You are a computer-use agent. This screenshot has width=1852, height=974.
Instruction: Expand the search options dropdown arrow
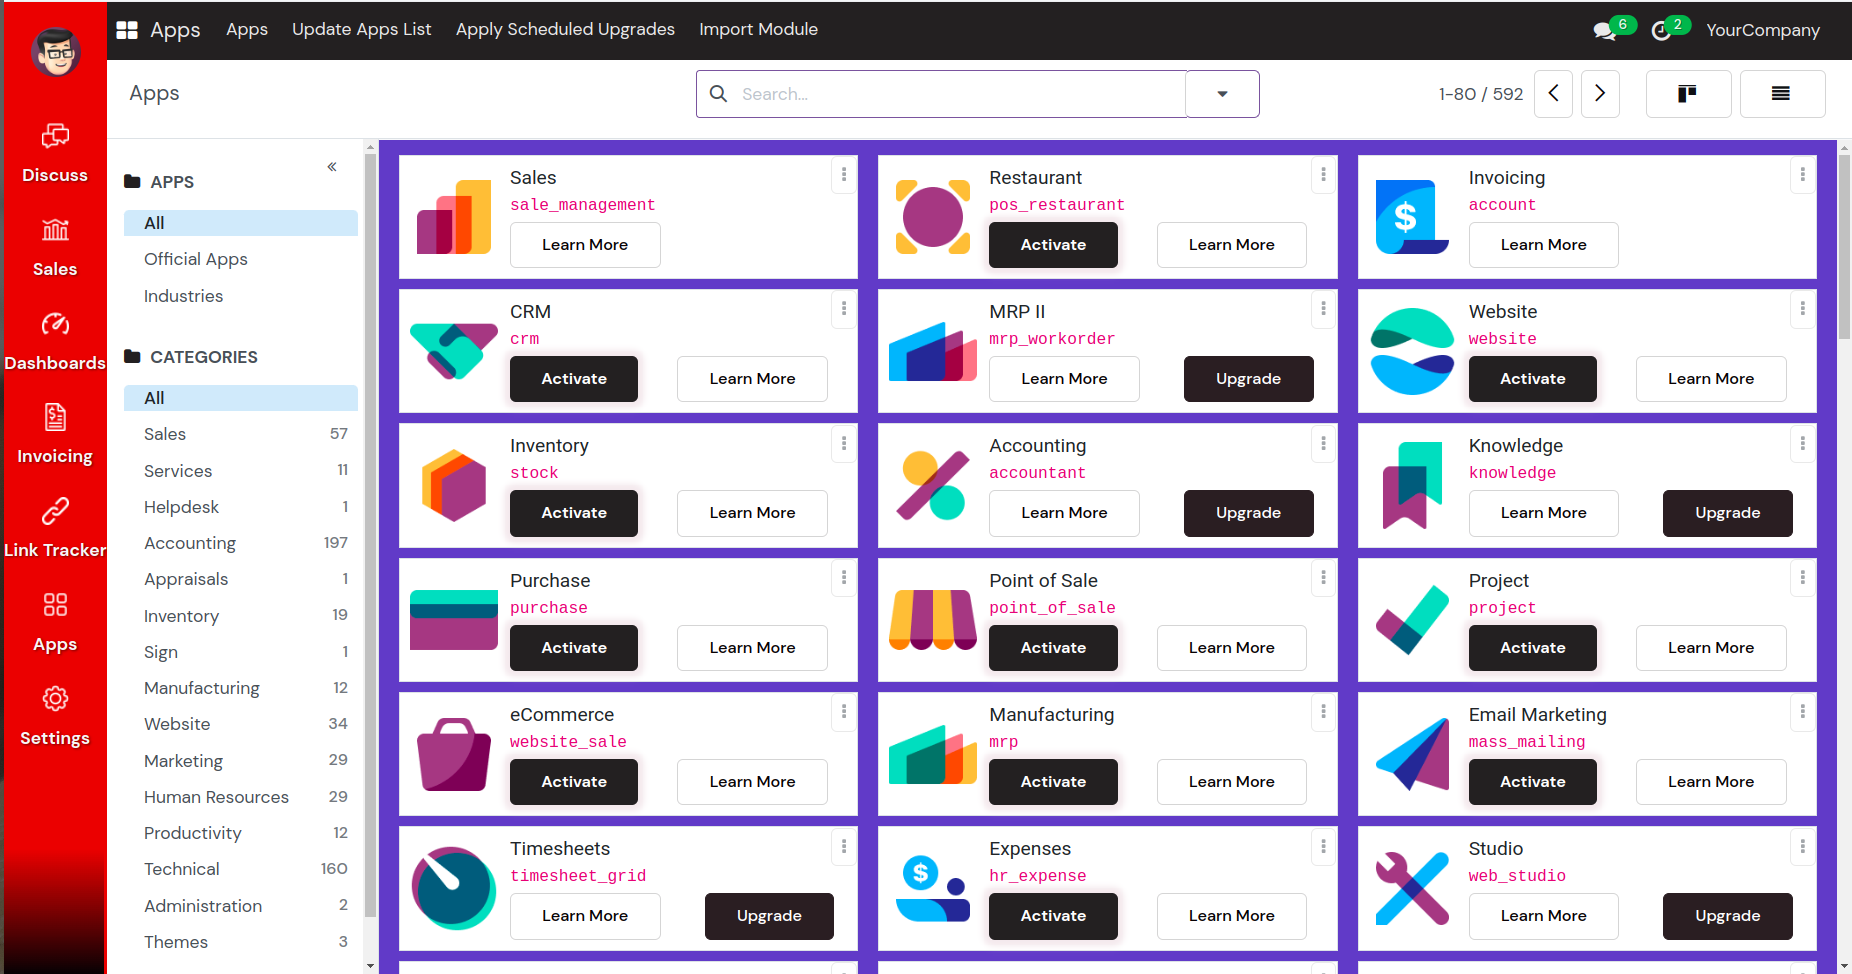[x=1222, y=94]
